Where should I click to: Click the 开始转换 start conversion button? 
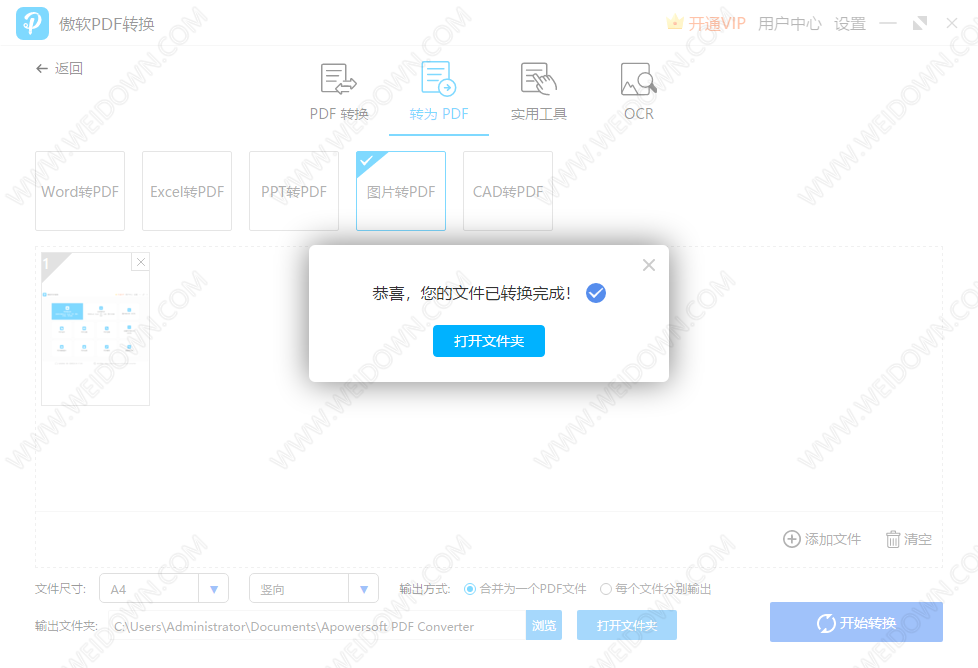(x=856, y=622)
